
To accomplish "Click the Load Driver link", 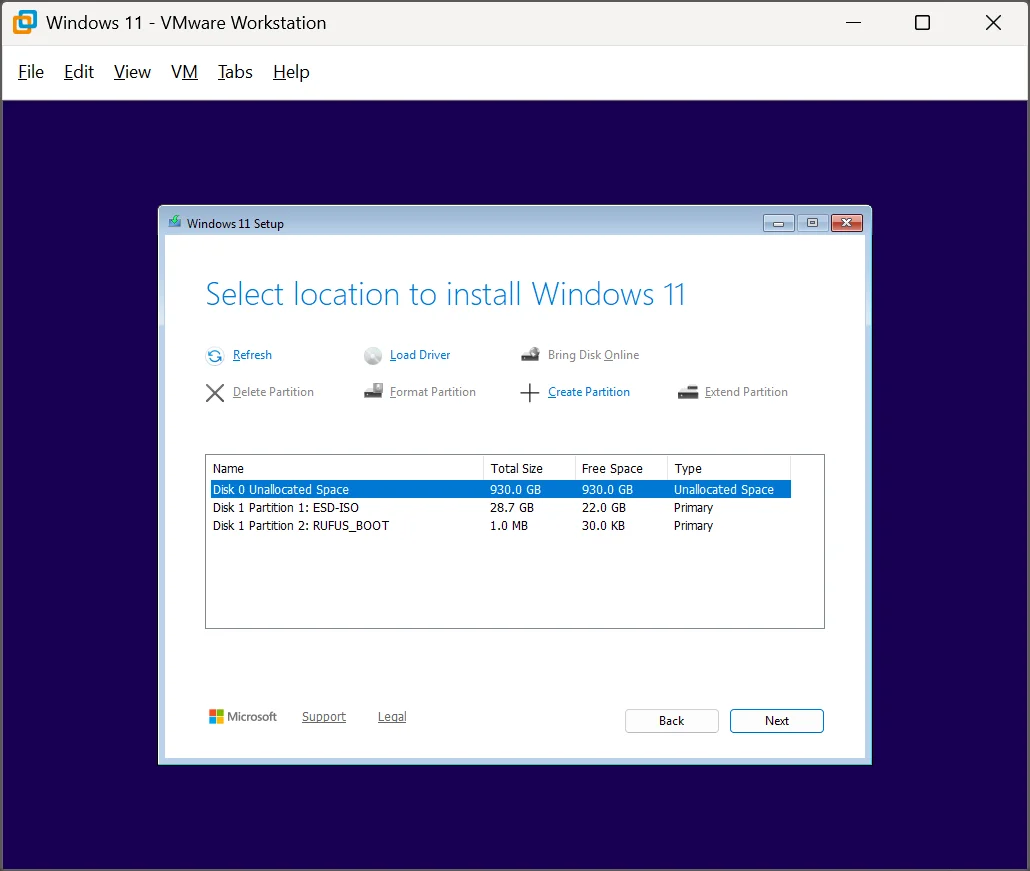I will pos(420,355).
